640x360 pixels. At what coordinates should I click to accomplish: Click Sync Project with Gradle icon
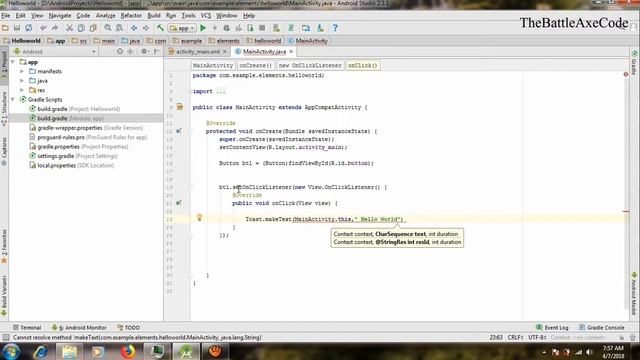pyautogui.click(x=291, y=28)
